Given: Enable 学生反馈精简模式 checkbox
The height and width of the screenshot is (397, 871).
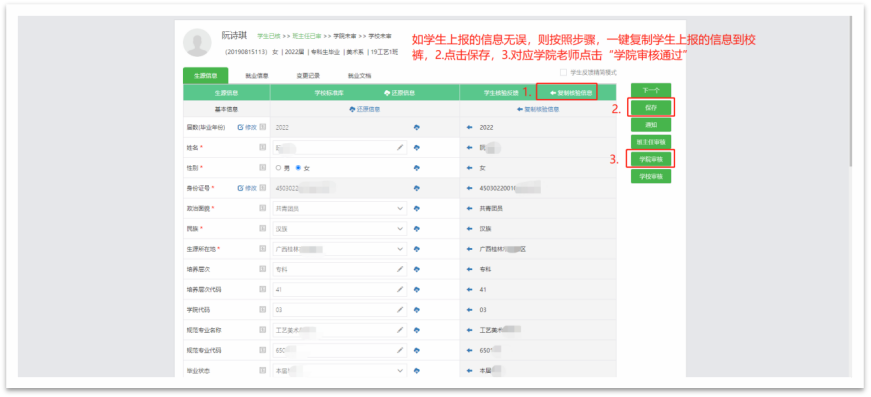Looking at the screenshot, I should 564,72.
